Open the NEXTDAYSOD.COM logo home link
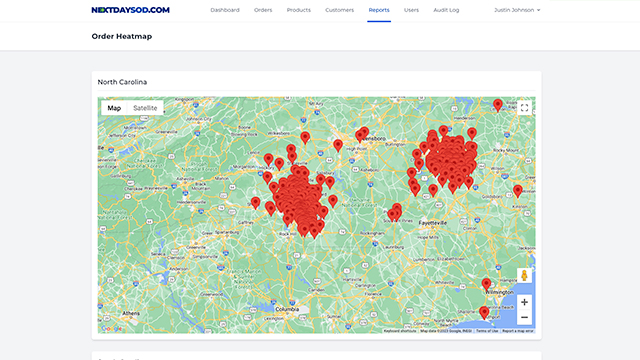This screenshot has width=640, height=360. click(131, 10)
